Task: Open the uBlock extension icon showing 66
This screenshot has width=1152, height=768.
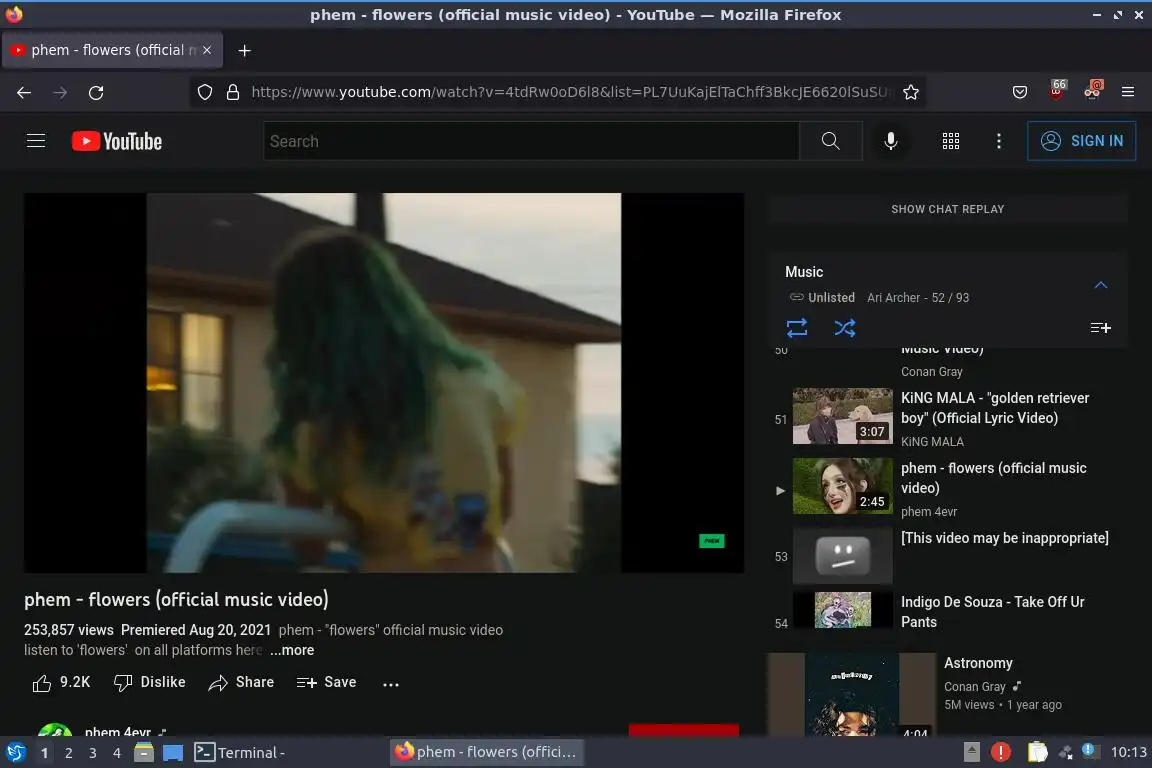Action: pos(1057,90)
